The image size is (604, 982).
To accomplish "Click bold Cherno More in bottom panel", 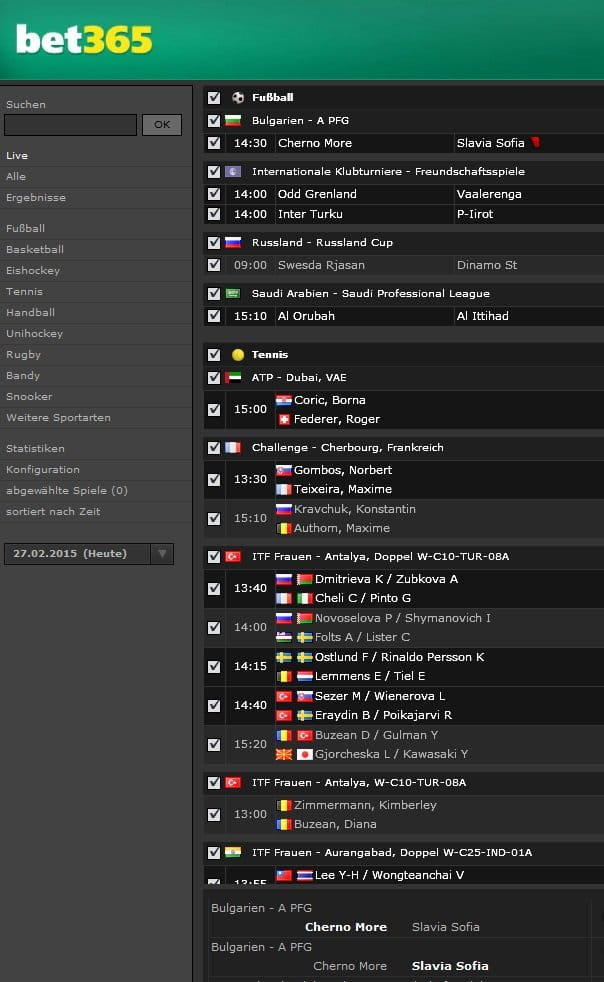I will click(x=346, y=927).
